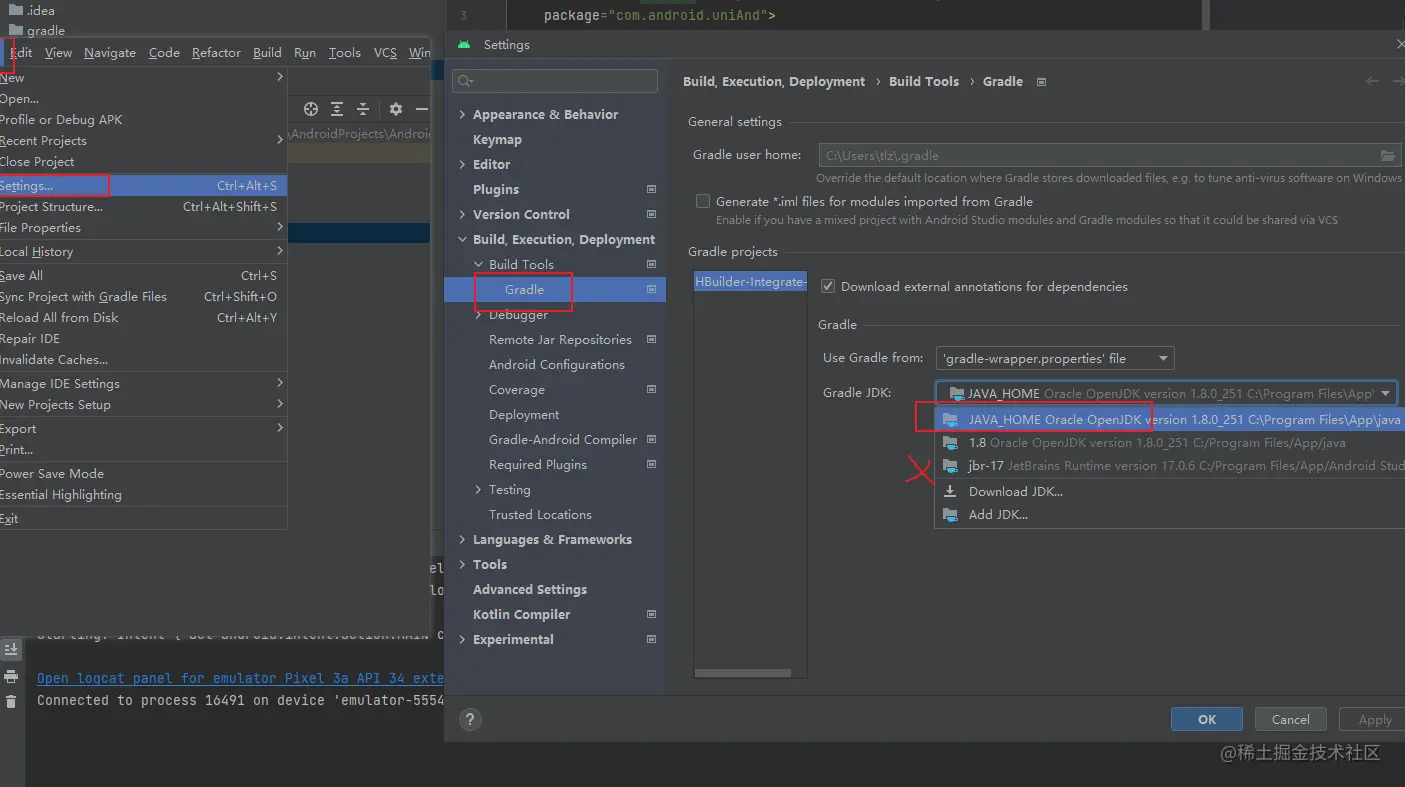Open the Use Gradle from combo box
The image size is (1405, 787).
pyautogui.click(x=1055, y=358)
